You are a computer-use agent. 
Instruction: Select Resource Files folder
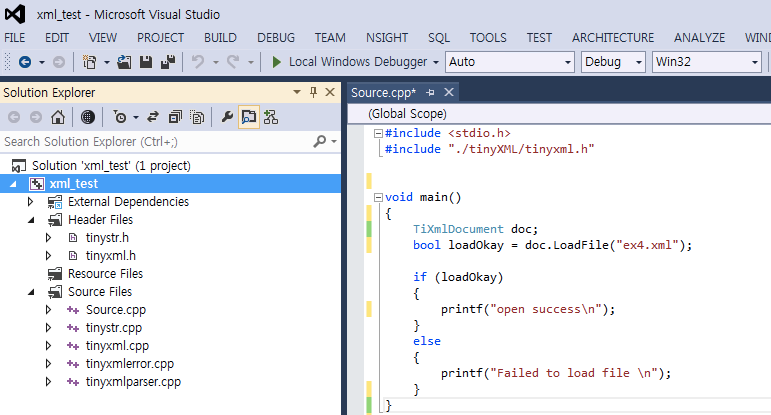pos(105,274)
